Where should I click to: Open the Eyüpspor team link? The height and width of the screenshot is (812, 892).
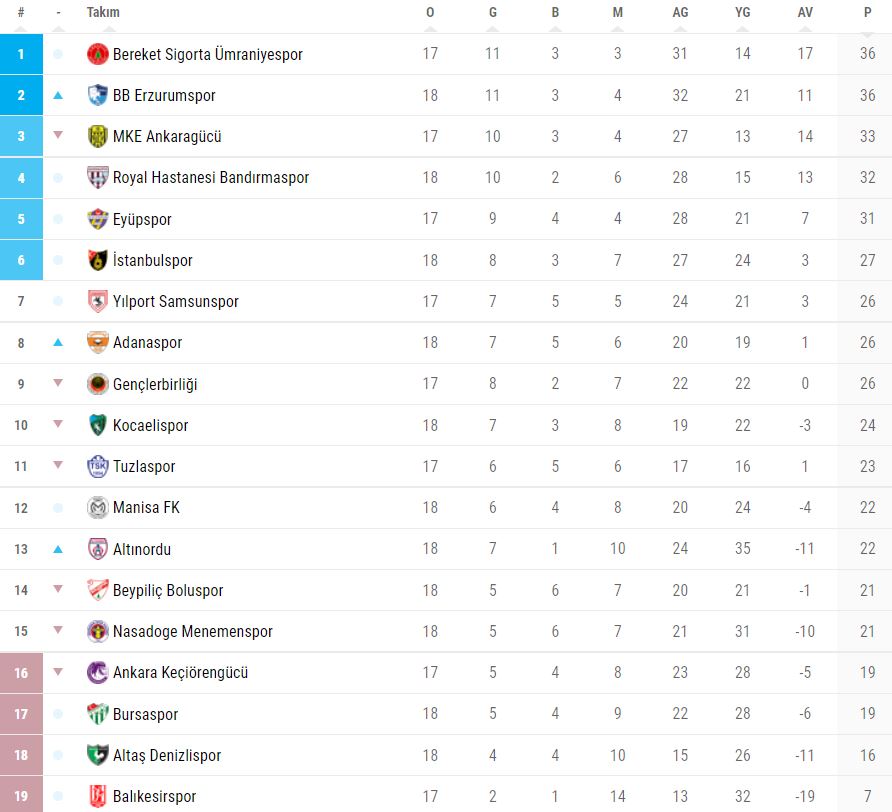[142, 219]
